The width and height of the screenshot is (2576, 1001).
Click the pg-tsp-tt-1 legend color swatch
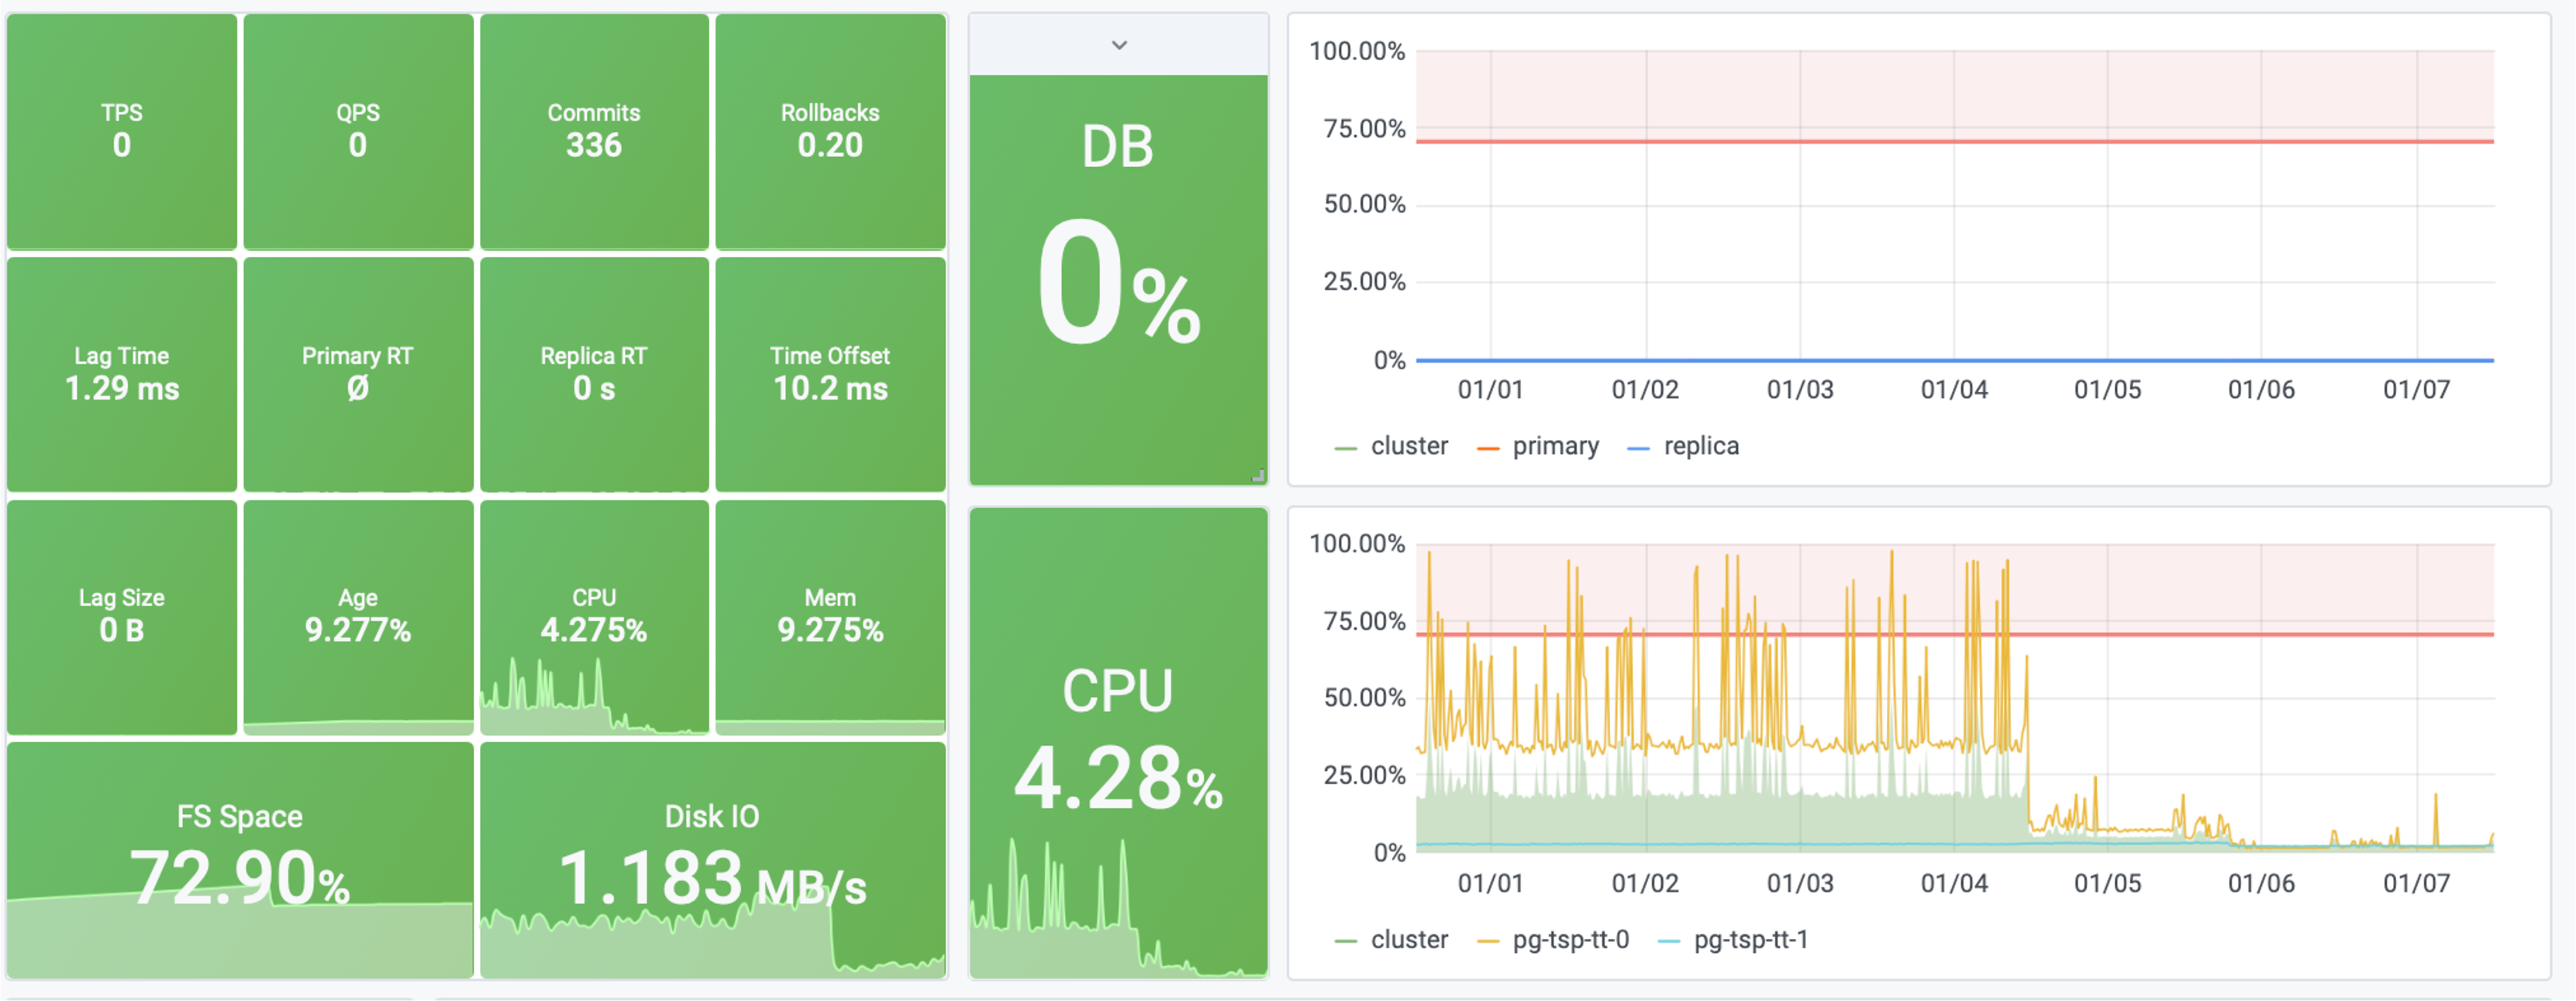(x=1669, y=941)
